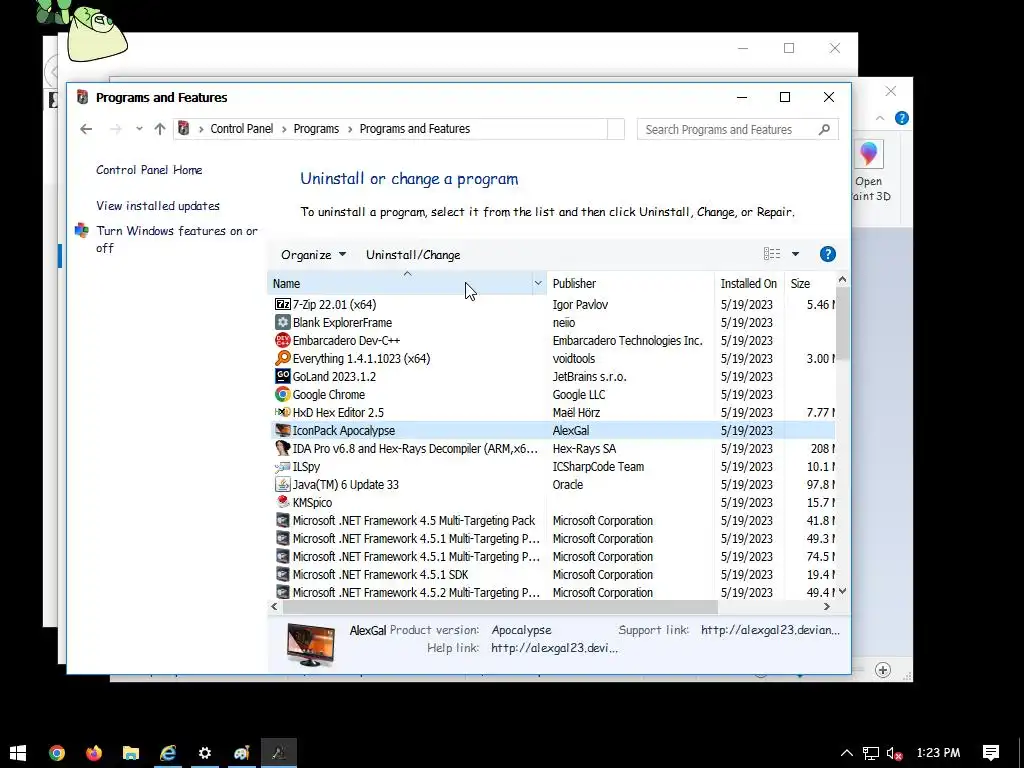Viewport: 1024px width, 768px height.
Task: Click the scroll down arrow of program list
Action: (x=842, y=592)
